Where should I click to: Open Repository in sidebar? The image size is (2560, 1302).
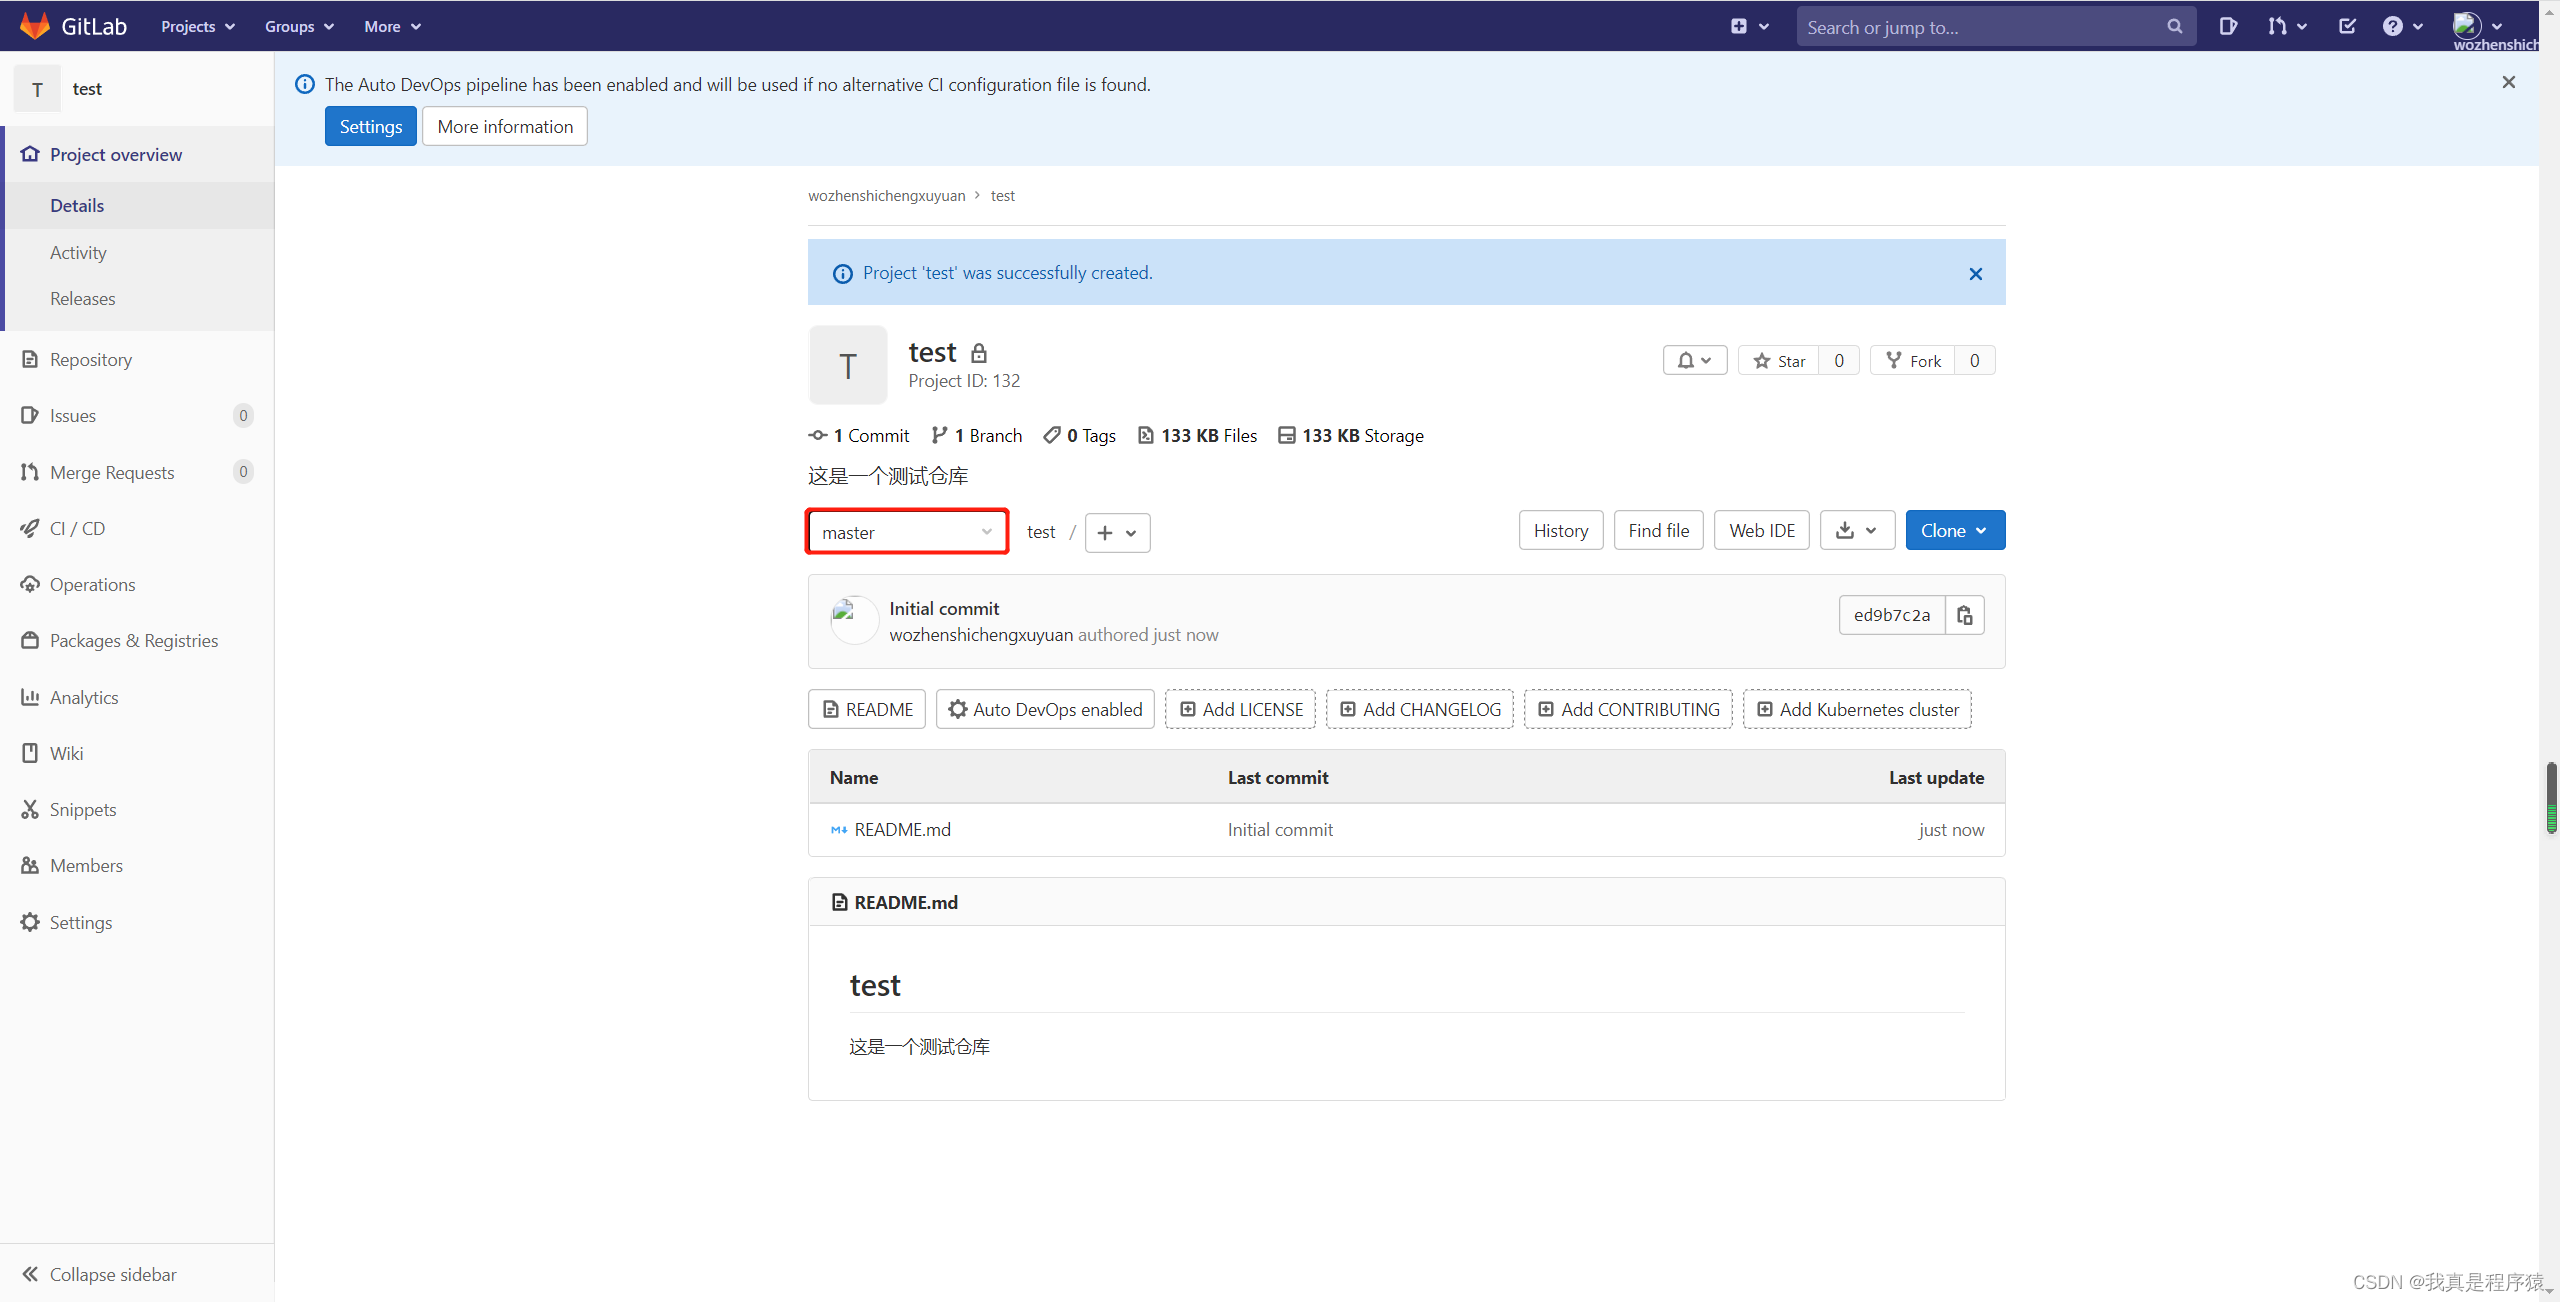pyautogui.click(x=138, y=359)
